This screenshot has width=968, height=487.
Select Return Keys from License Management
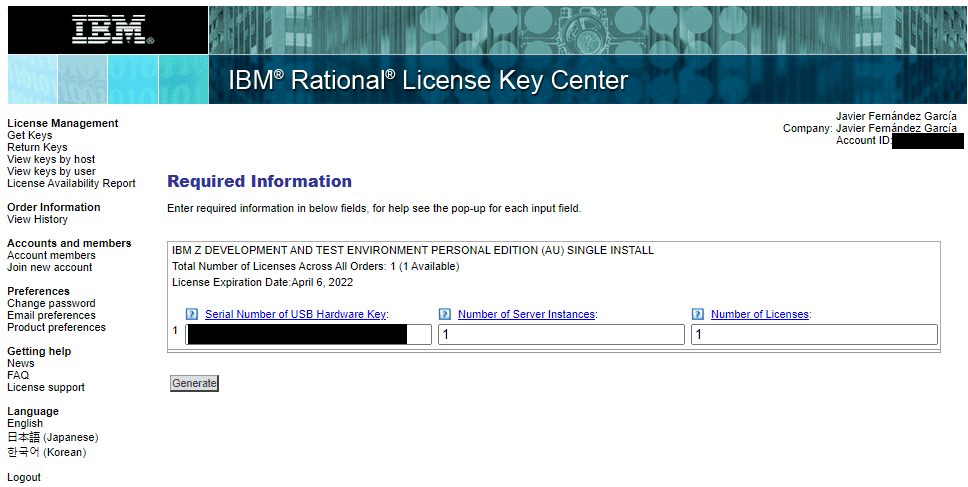[37, 148]
